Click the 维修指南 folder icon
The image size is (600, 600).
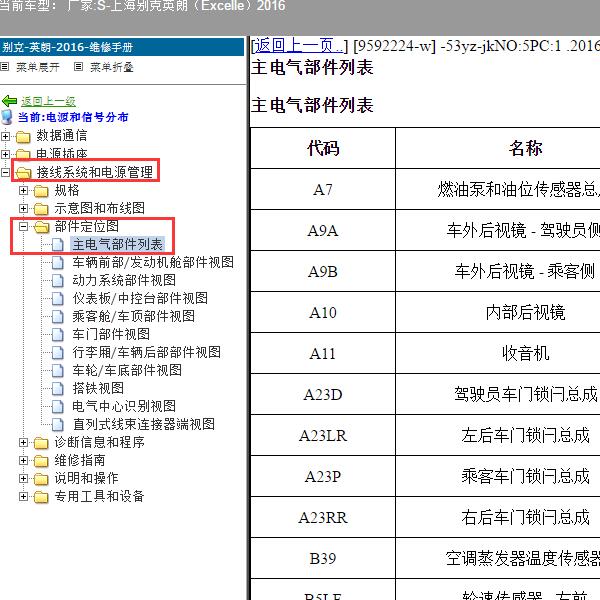tap(41, 461)
